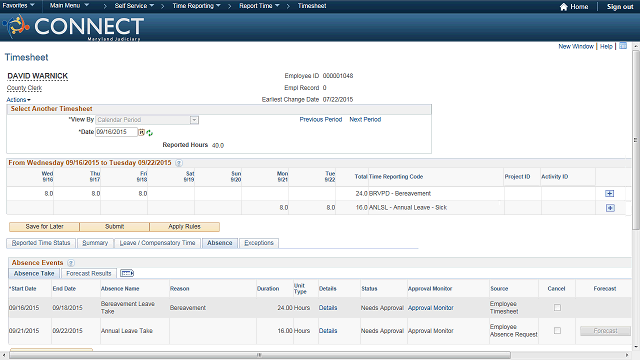Screen dimensions: 640x360
Task: Open Approval Monitor for Bereavement Leave Take
Action: tap(431, 308)
